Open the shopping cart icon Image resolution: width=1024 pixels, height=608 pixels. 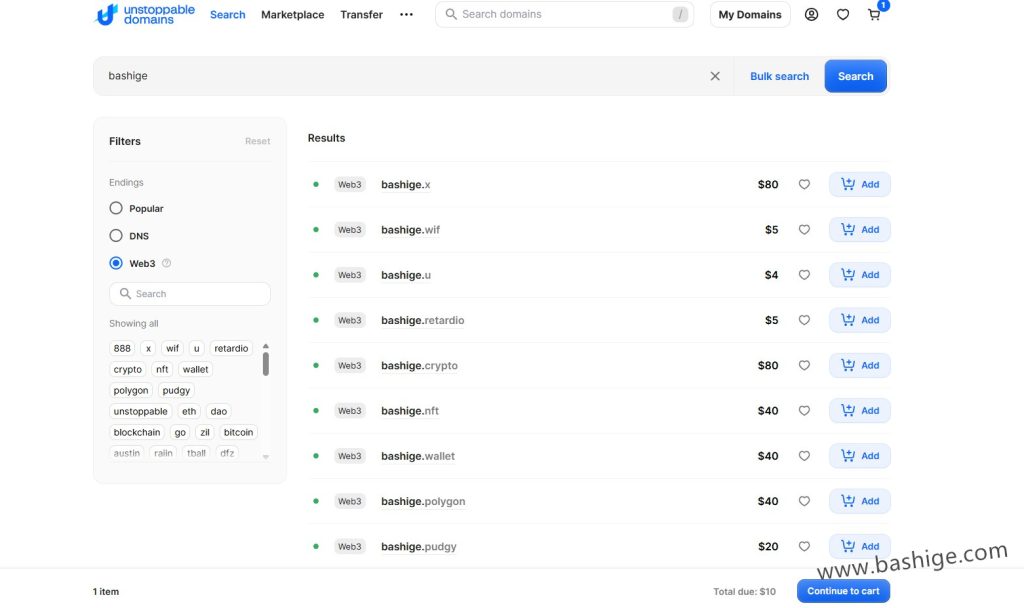pos(874,14)
